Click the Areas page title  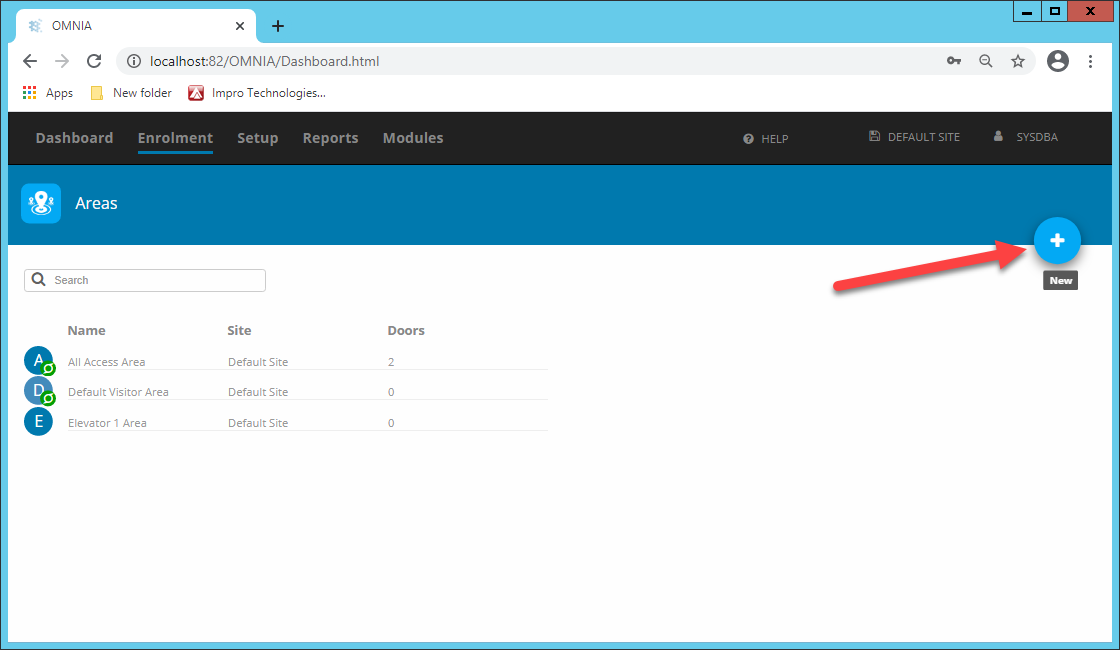pos(96,204)
